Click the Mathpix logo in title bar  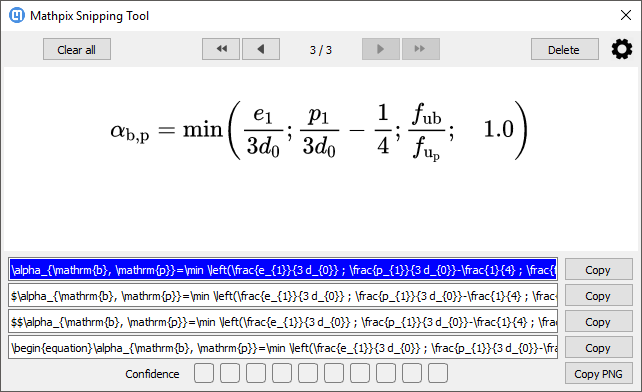pyautogui.click(x=16, y=16)
